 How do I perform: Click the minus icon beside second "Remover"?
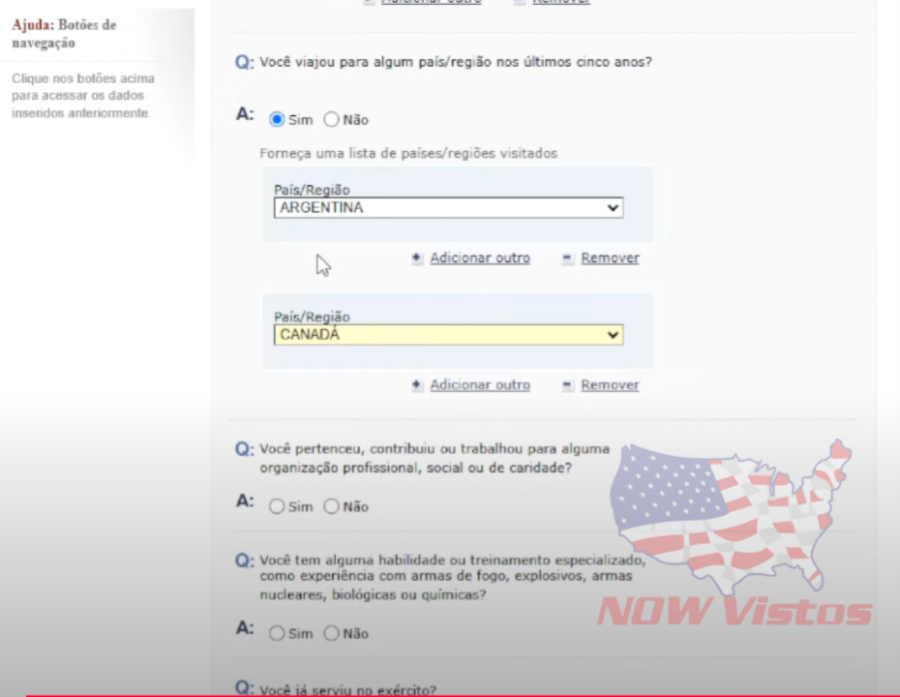pos(566,385)
